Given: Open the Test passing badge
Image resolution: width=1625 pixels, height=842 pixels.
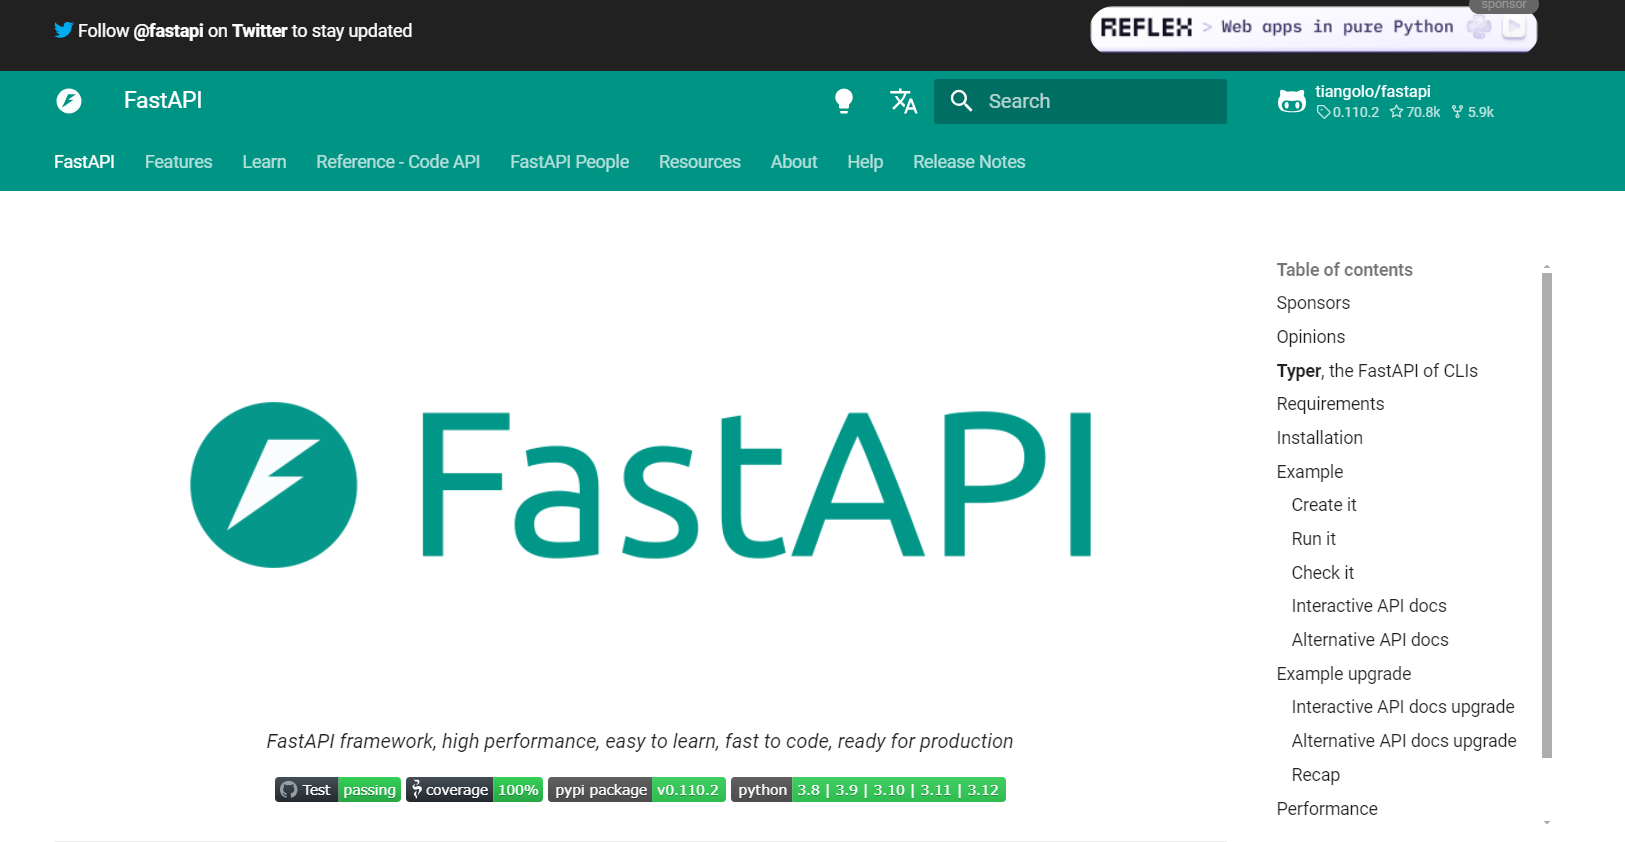Looking at the screenshot, I should pos(338,790).
